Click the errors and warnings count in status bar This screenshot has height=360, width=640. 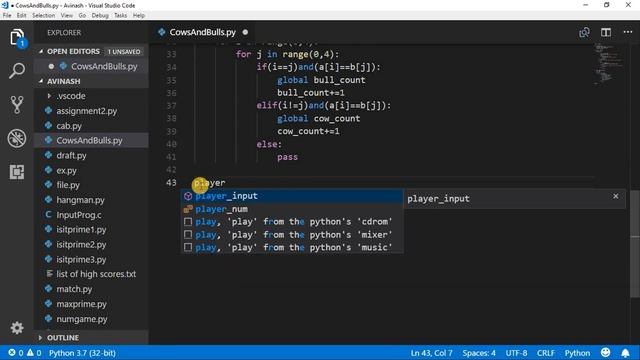pyautogui.click(x=25, y=353)
